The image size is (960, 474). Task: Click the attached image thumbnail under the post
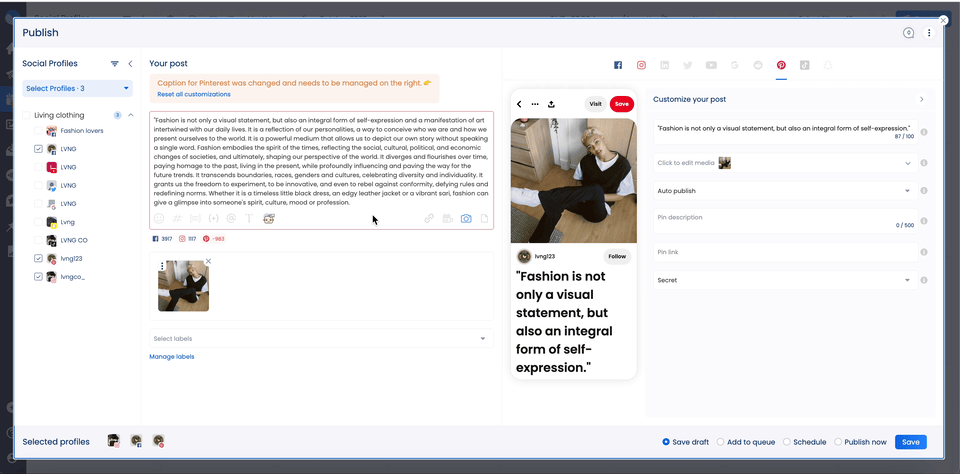(x=183, y=285)
